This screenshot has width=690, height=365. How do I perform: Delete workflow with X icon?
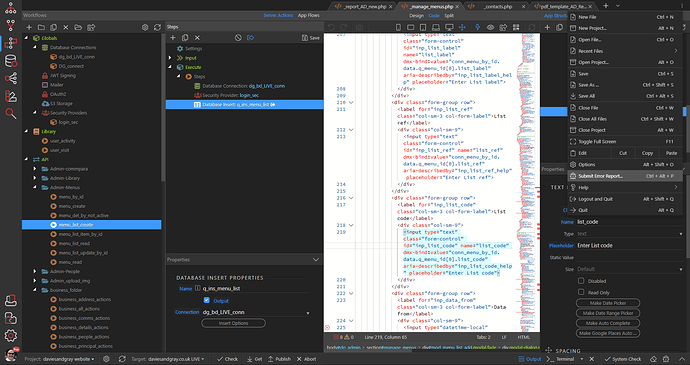[66, 27]
